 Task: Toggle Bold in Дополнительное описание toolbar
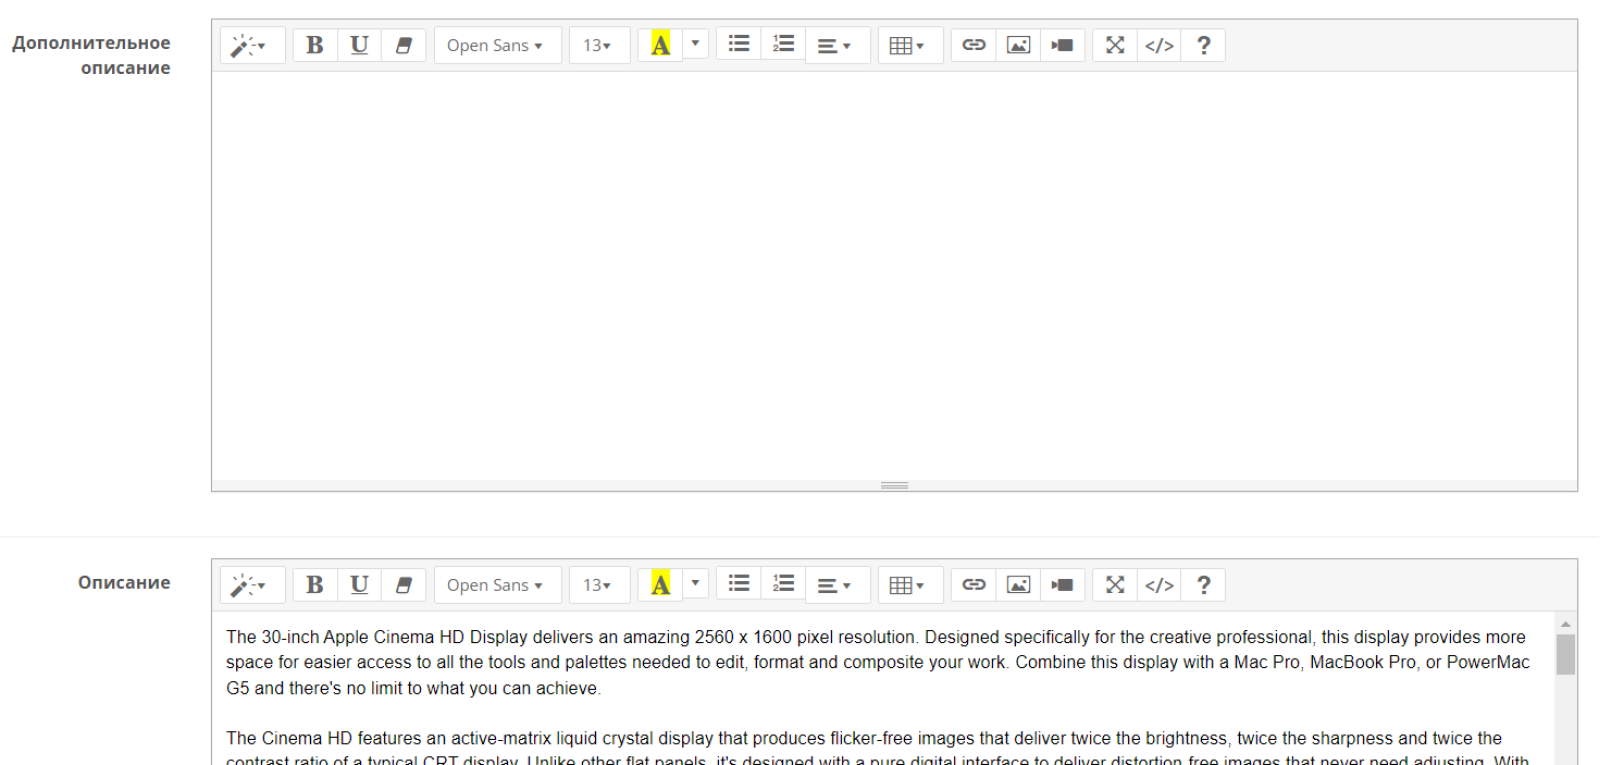(x=315, y=45)
